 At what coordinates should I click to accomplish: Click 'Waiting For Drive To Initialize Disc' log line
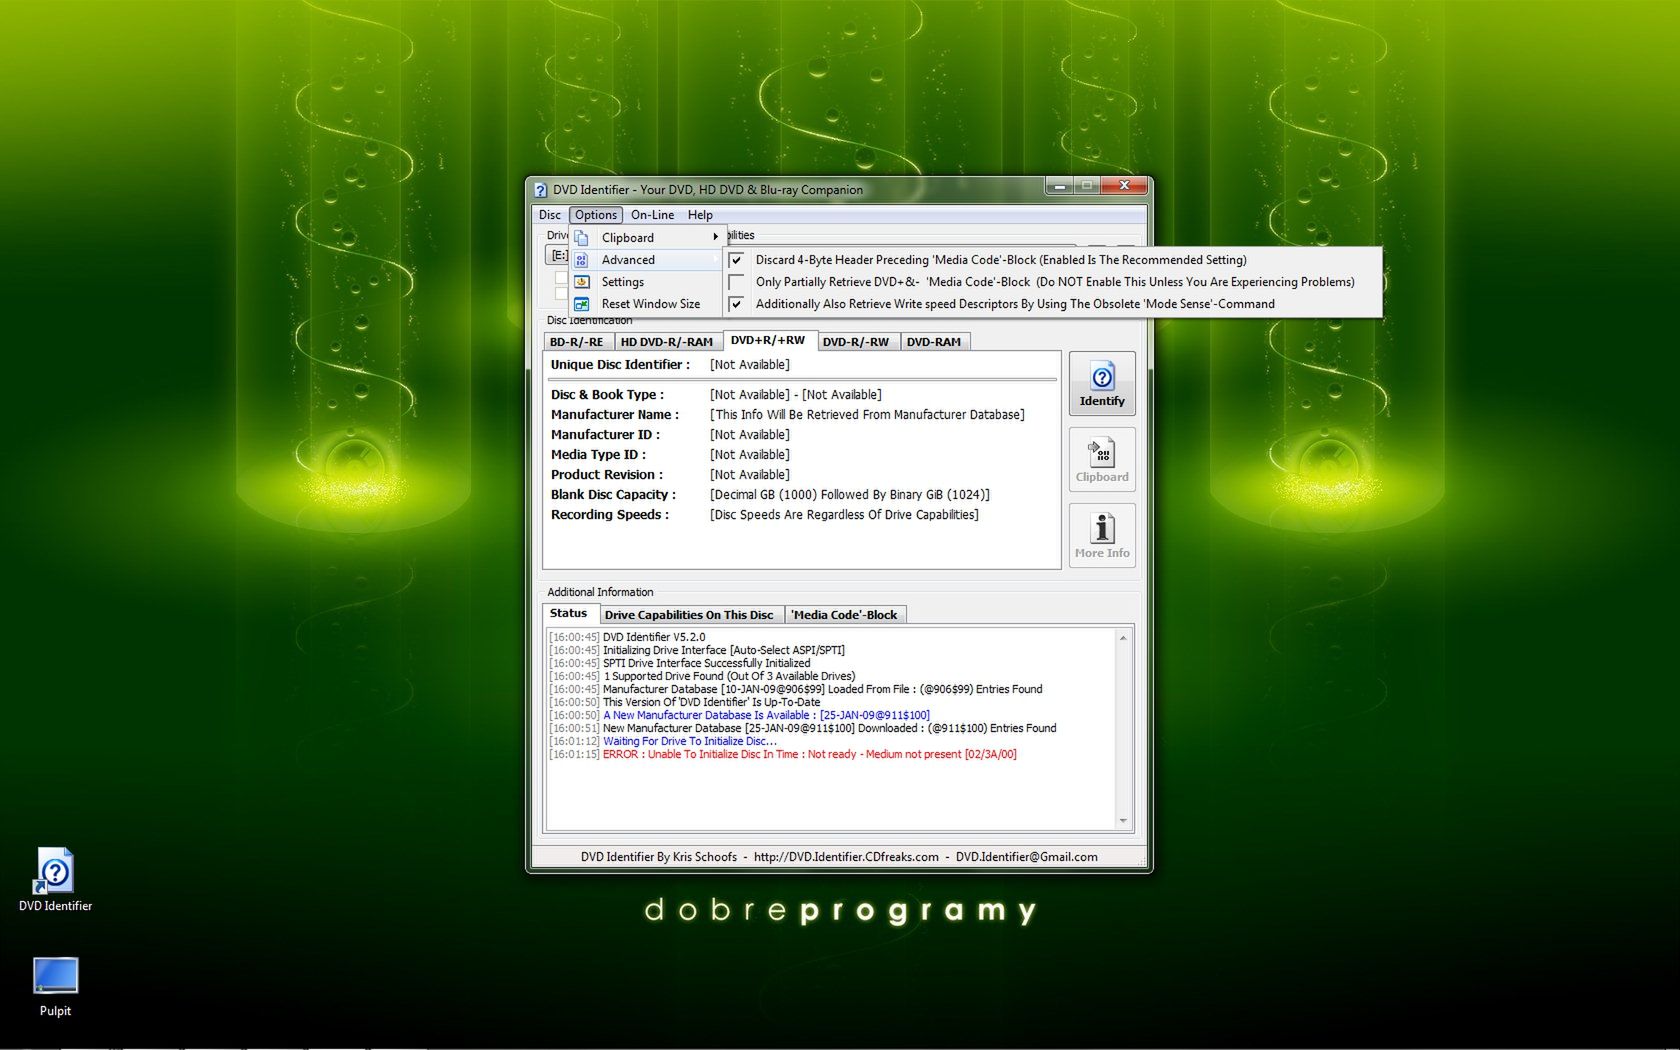662,741
